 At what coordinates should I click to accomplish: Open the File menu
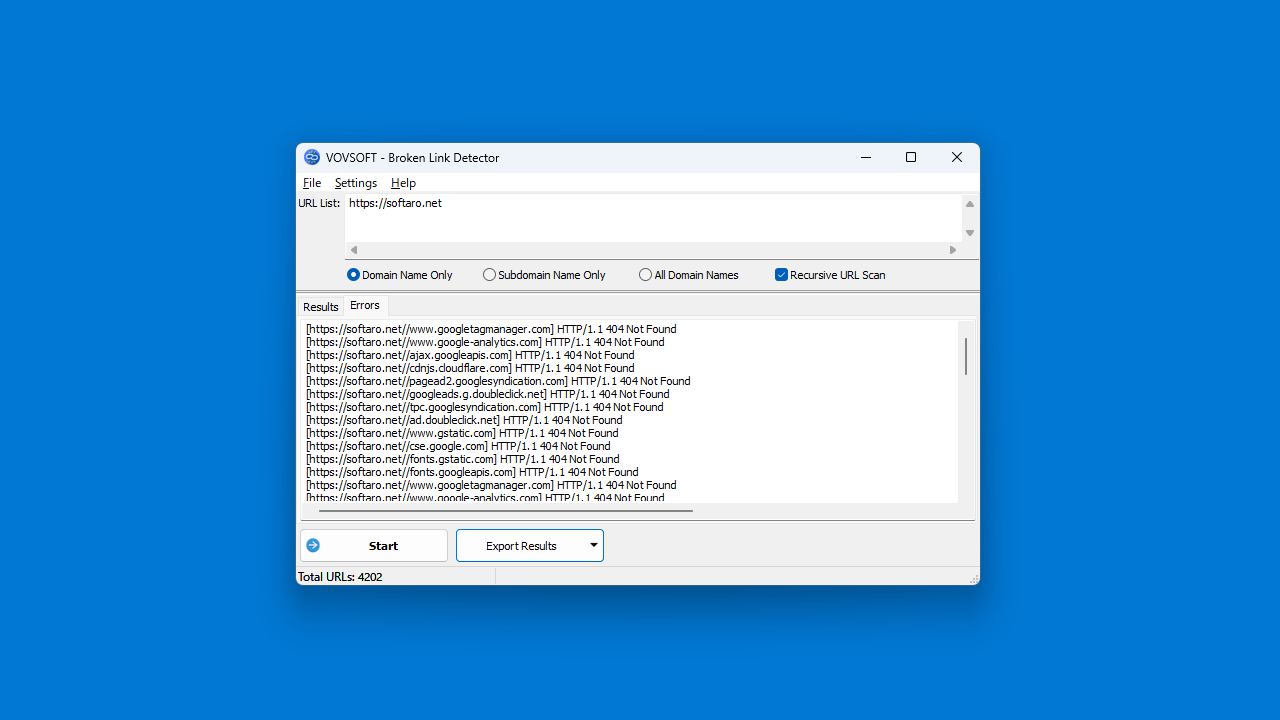[x=312, y=183]
